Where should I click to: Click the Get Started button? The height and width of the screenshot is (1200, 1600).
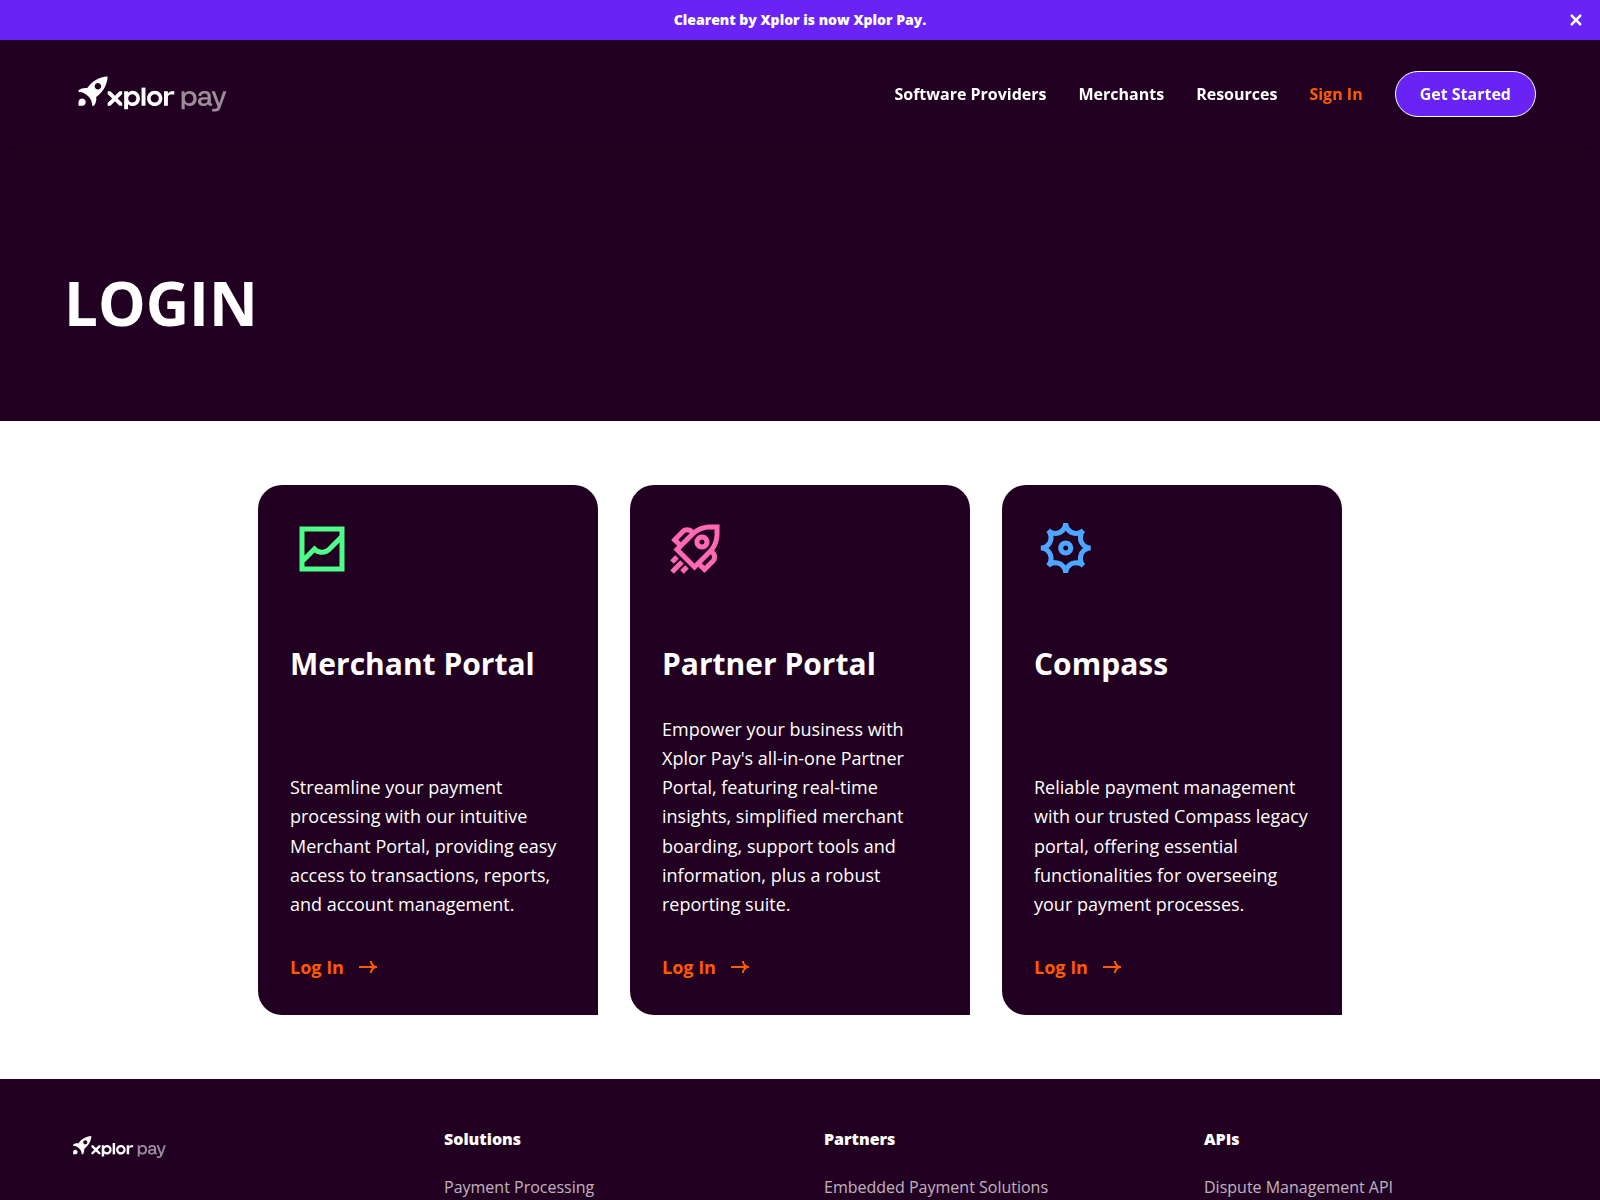1464,94
